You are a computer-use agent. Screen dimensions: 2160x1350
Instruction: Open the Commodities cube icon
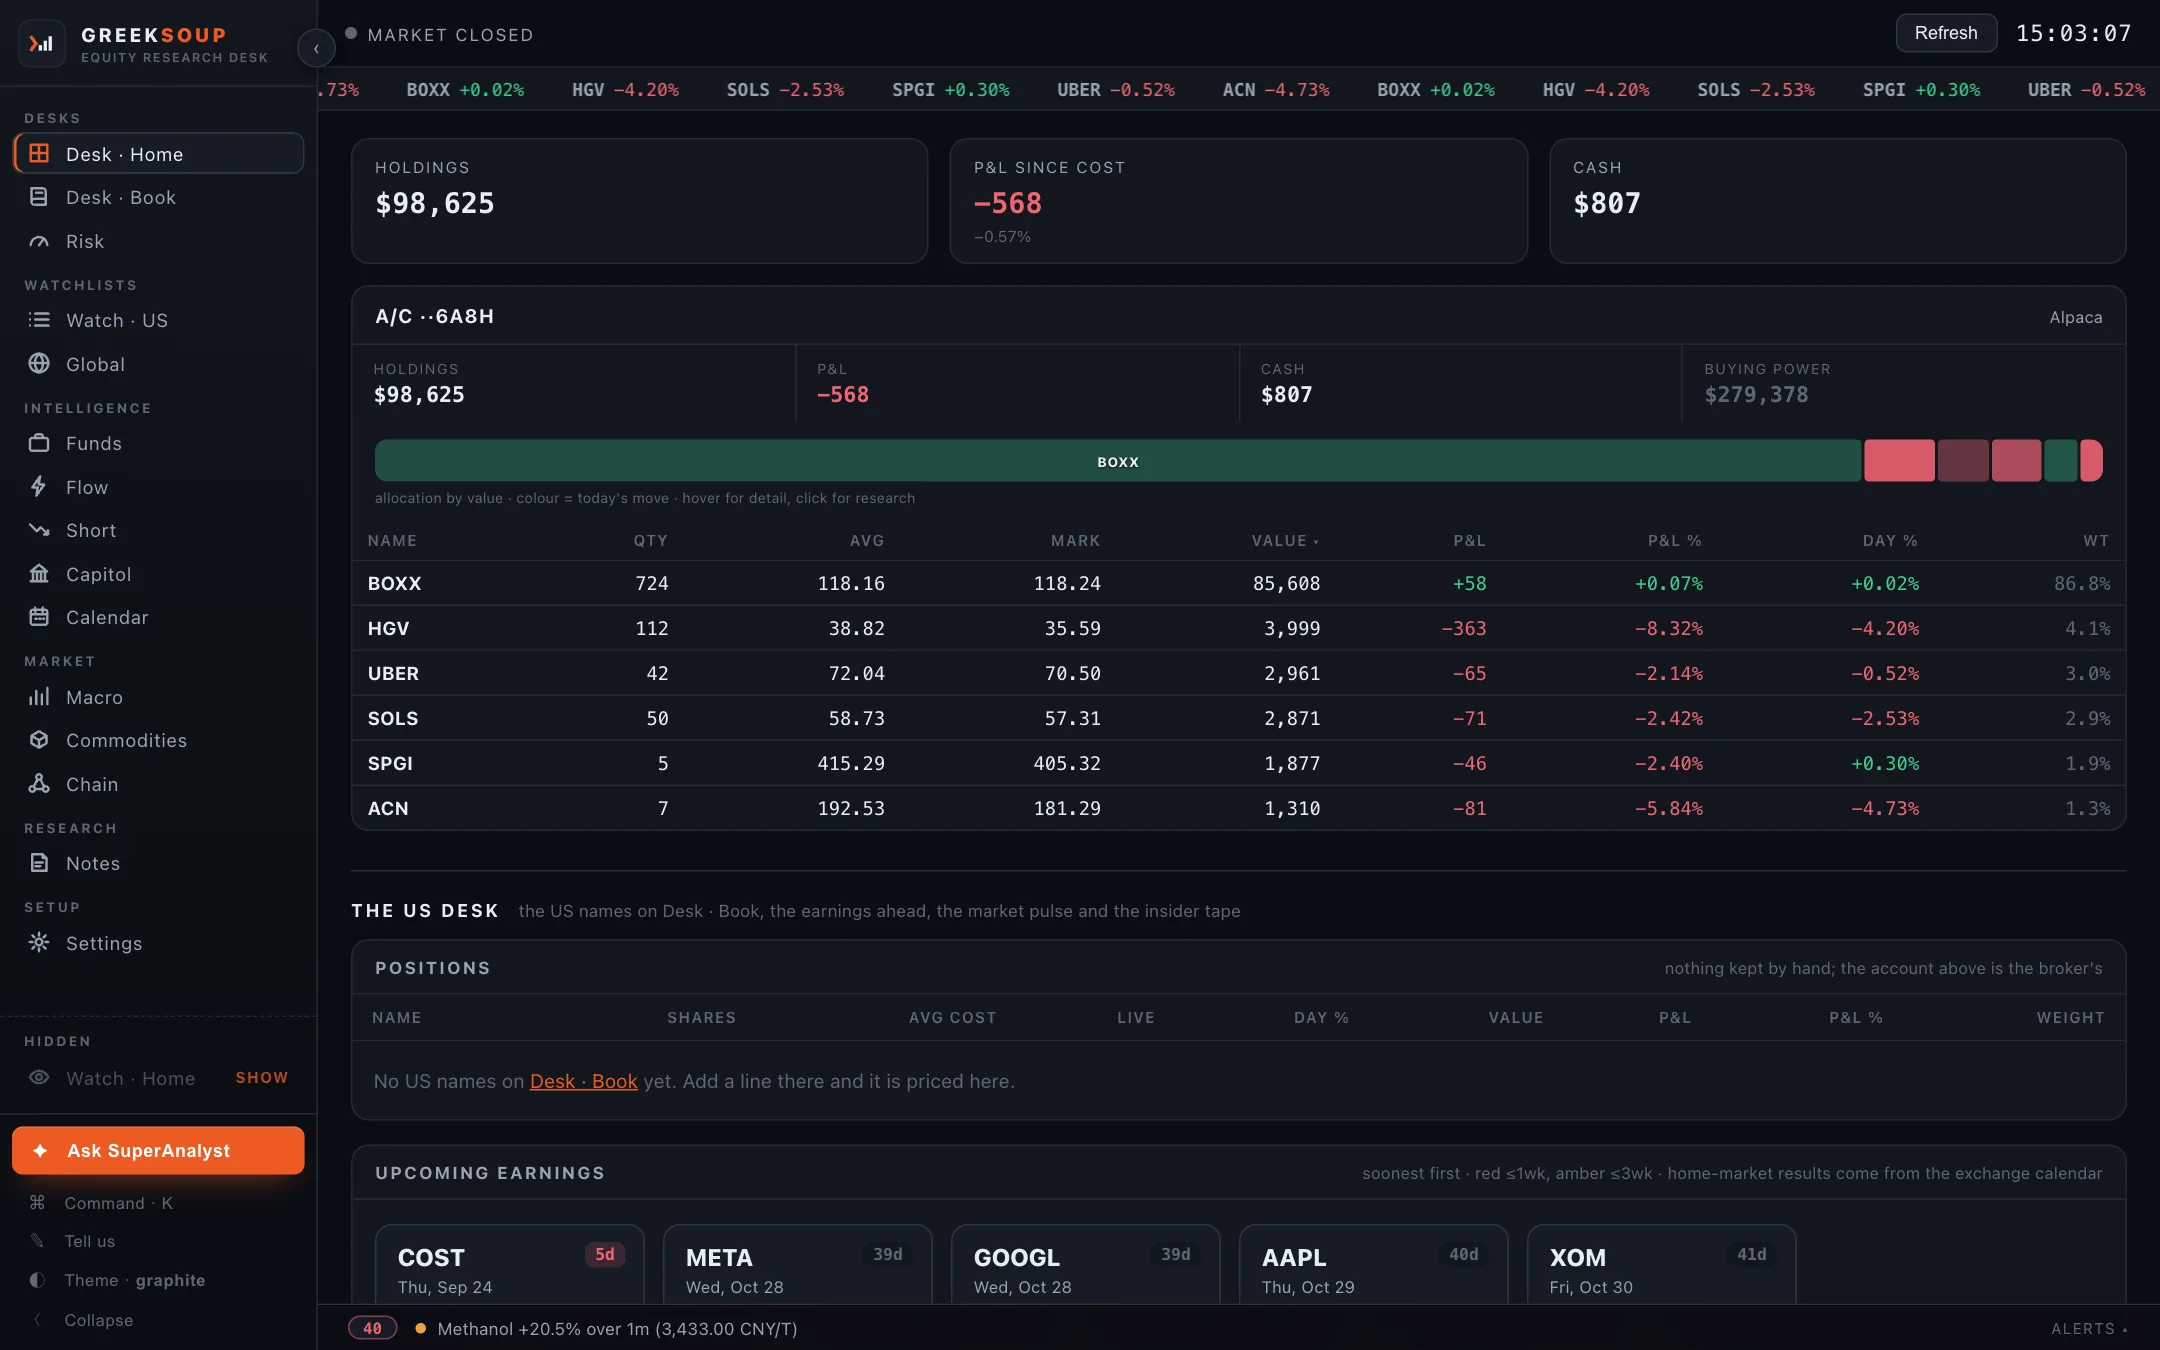click(39, 740)
